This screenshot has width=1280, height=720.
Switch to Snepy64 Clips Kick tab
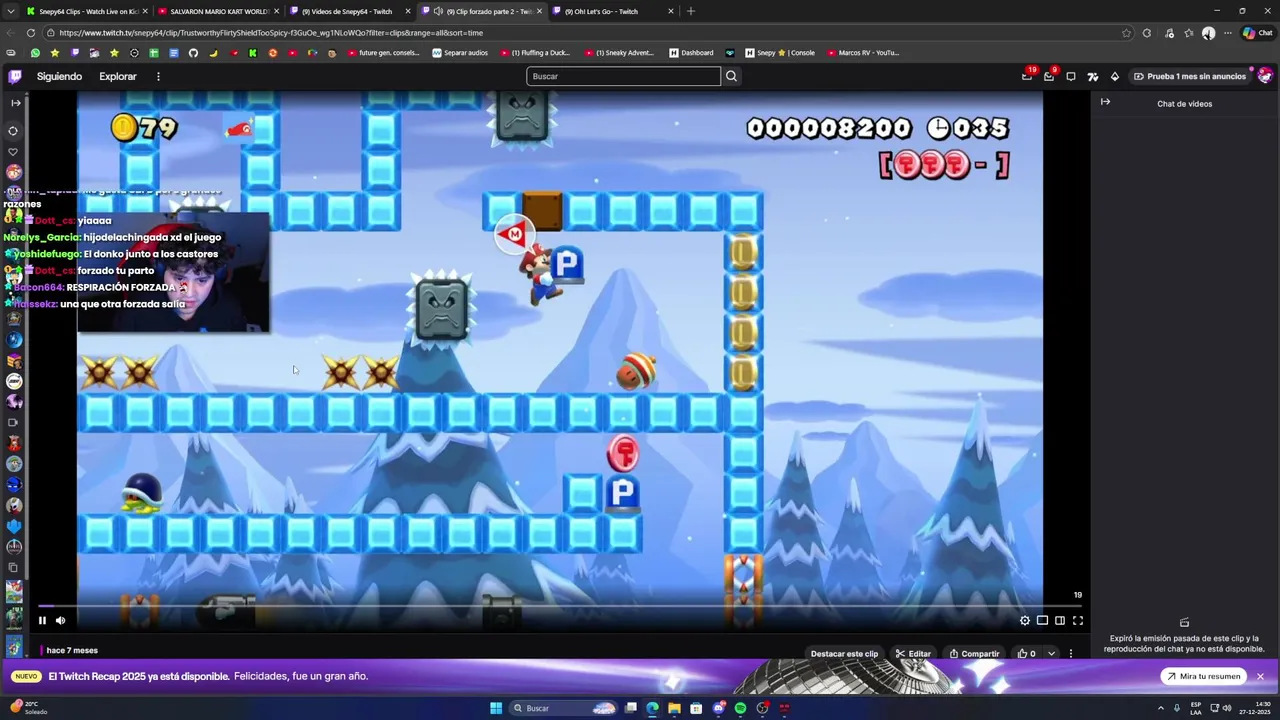point(87,11)
